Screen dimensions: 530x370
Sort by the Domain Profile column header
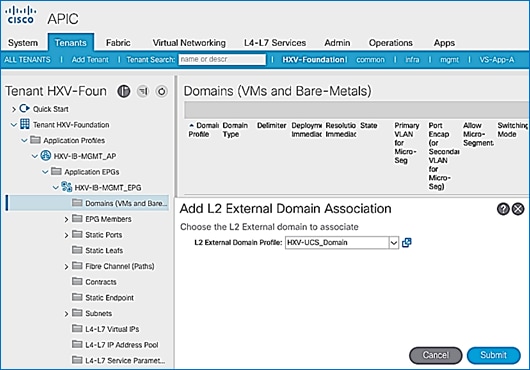(x=204, y=130)
